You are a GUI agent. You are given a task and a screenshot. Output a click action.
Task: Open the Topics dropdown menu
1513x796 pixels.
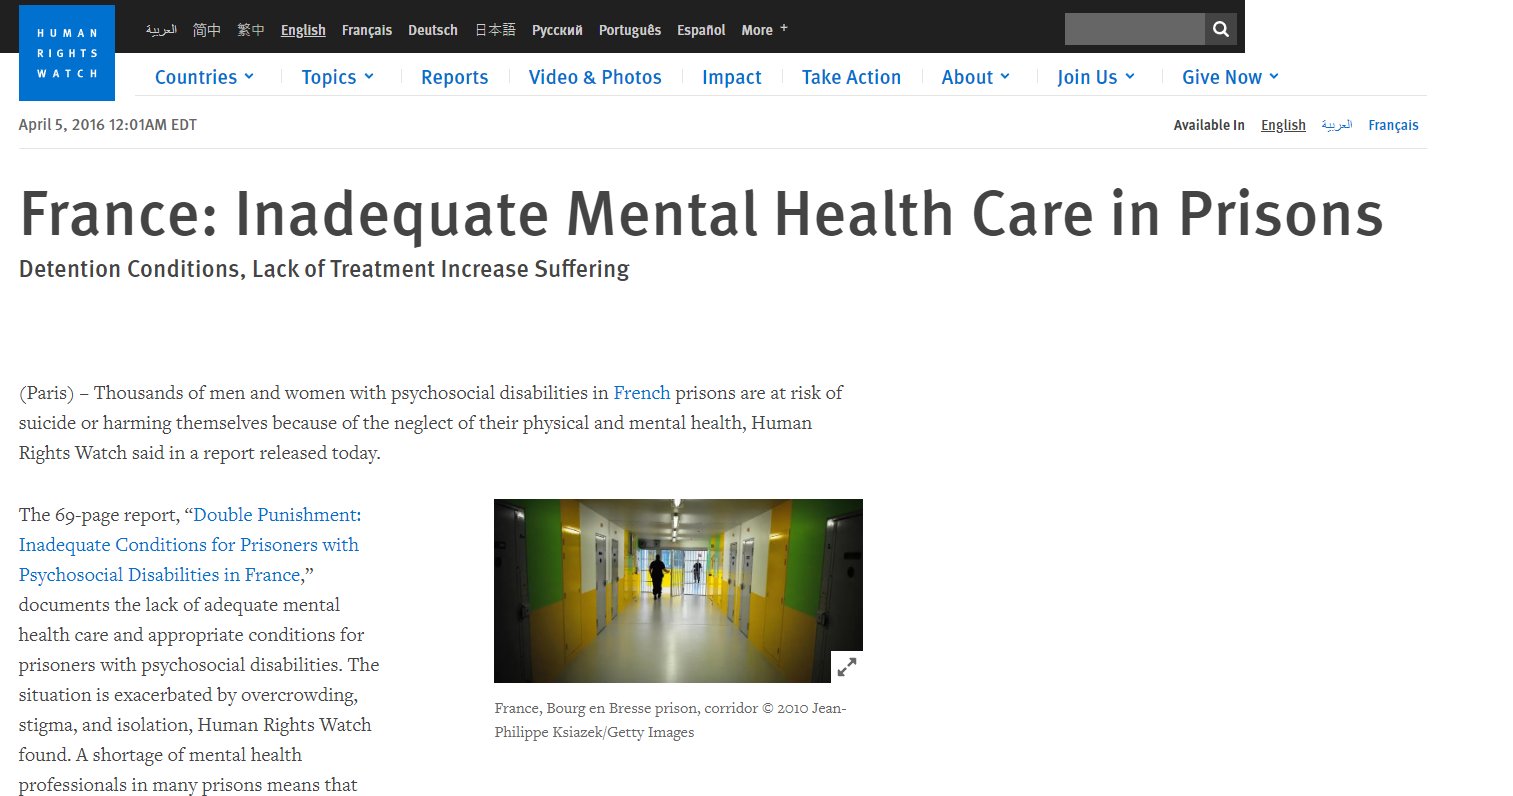(x=338, y=77)
